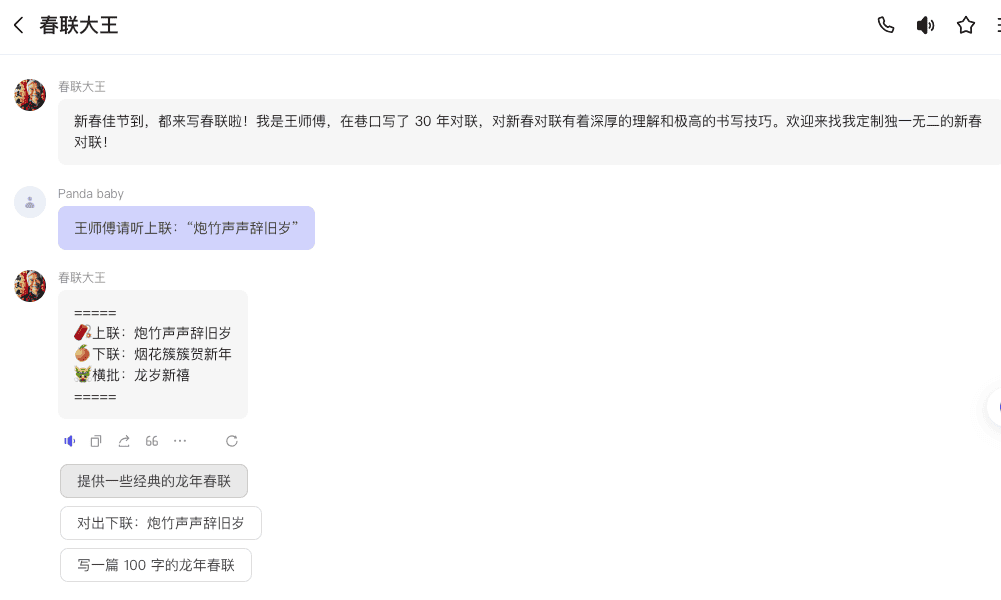Click the 春联大王 title in header

(79, 25)
